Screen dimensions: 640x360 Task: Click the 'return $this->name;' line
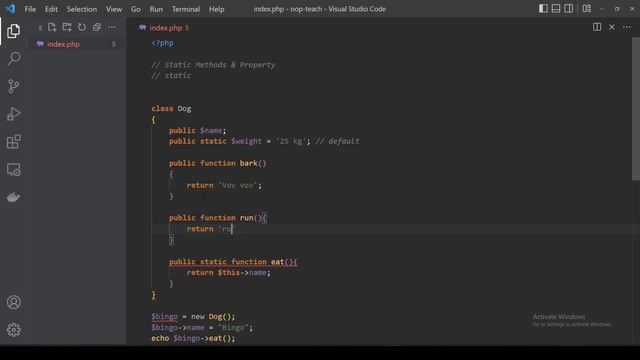[x=229, y=273]
